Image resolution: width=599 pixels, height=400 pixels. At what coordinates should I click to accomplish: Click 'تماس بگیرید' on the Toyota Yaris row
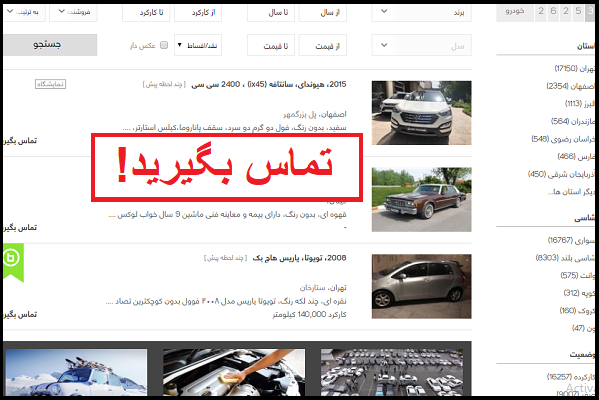point(20,314)
